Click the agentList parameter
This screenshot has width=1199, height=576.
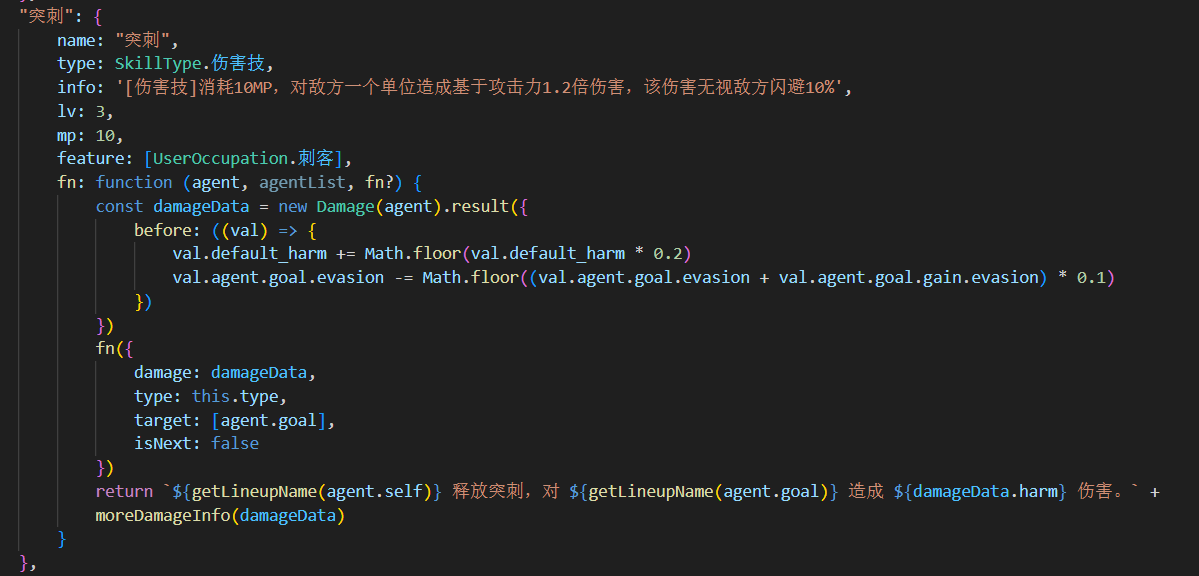point(302,182)
